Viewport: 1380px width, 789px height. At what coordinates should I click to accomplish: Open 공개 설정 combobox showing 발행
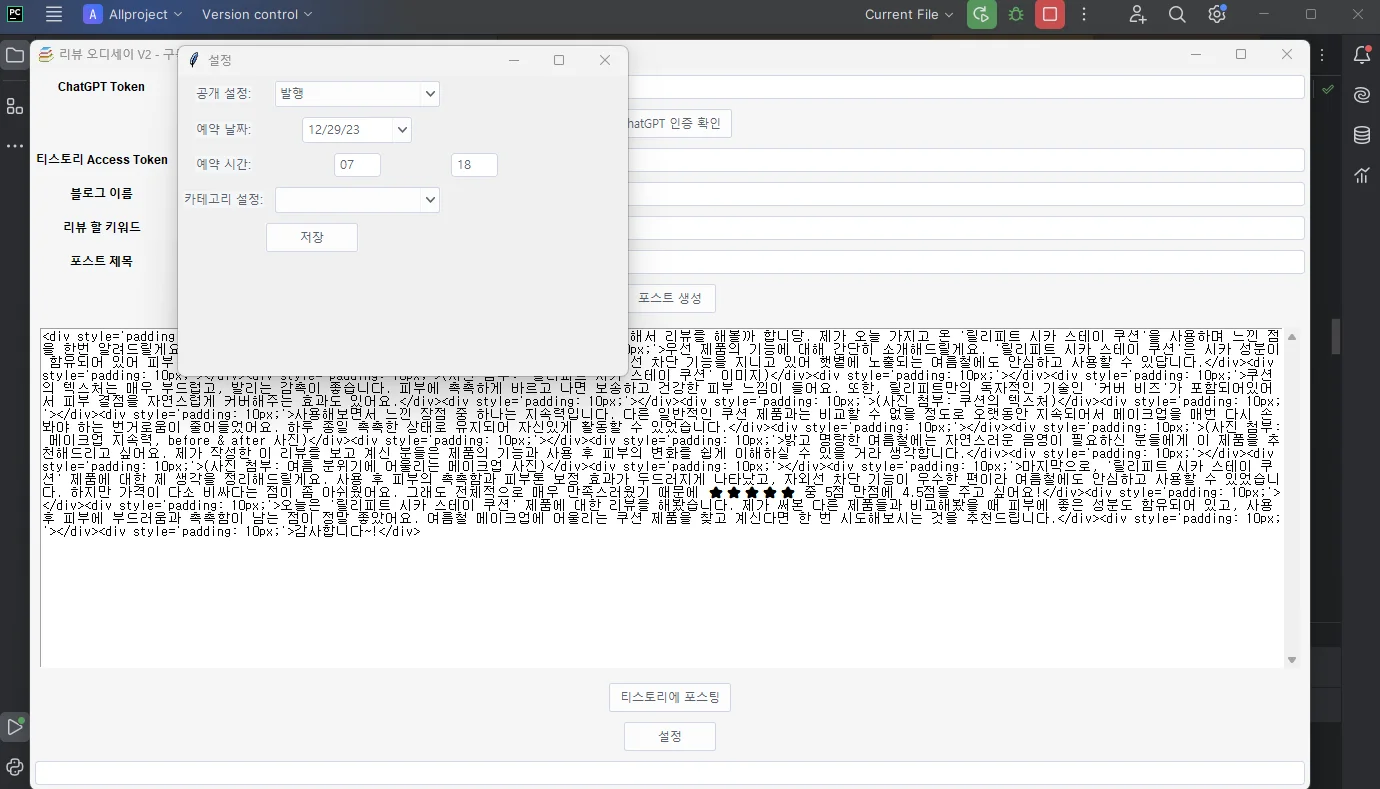(x=357, y=93)
